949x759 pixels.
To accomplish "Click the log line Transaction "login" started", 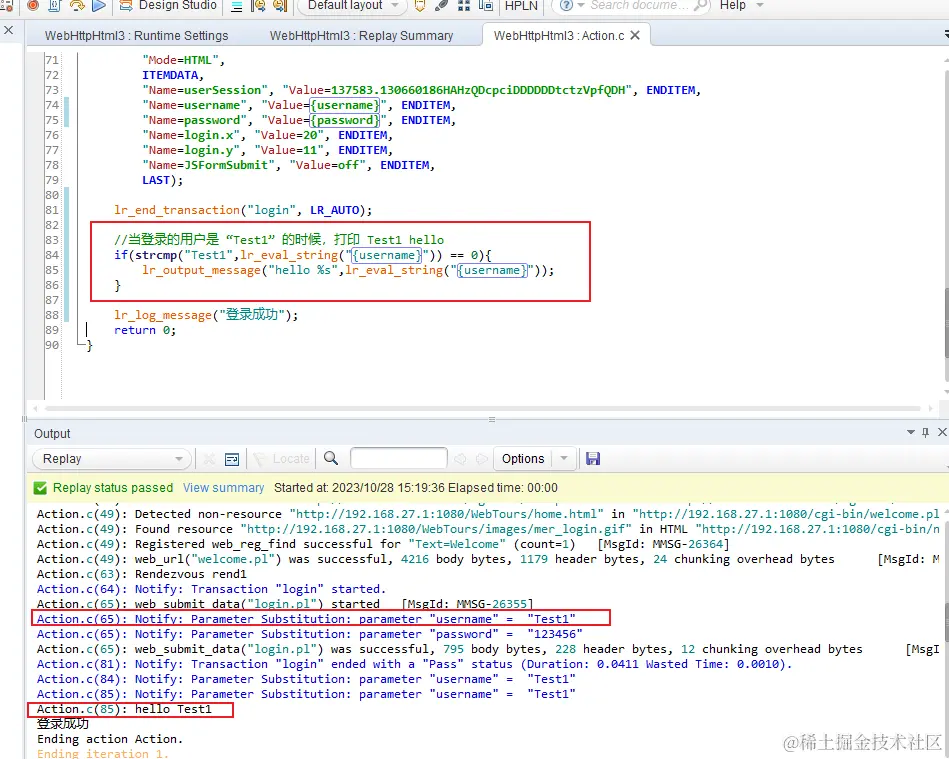I will [x=211, y=589].
